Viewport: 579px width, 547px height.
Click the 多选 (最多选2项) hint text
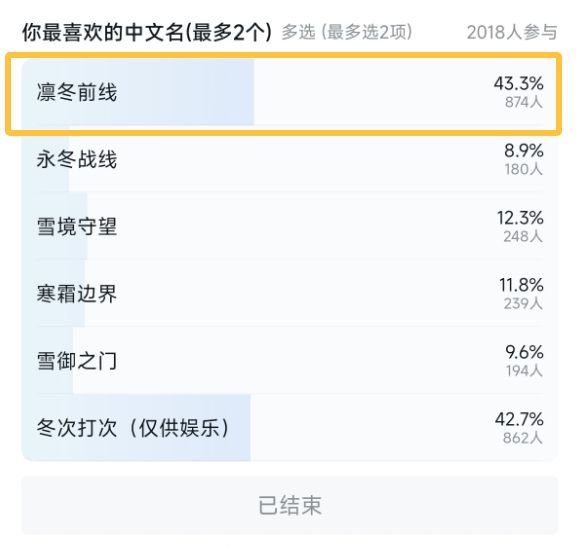[347, 32]
